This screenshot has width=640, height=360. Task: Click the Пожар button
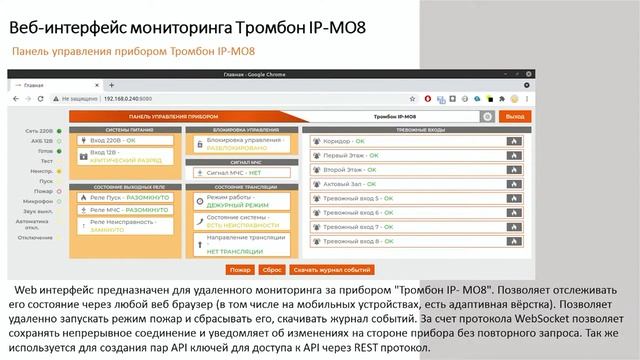[x=240, y=270]
